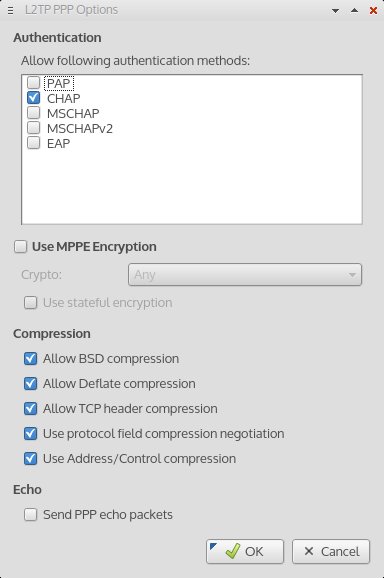Screen dimensions: 384x578
Task: Open the Crypto dropdown showing Any
Action: tap(245, 275)
